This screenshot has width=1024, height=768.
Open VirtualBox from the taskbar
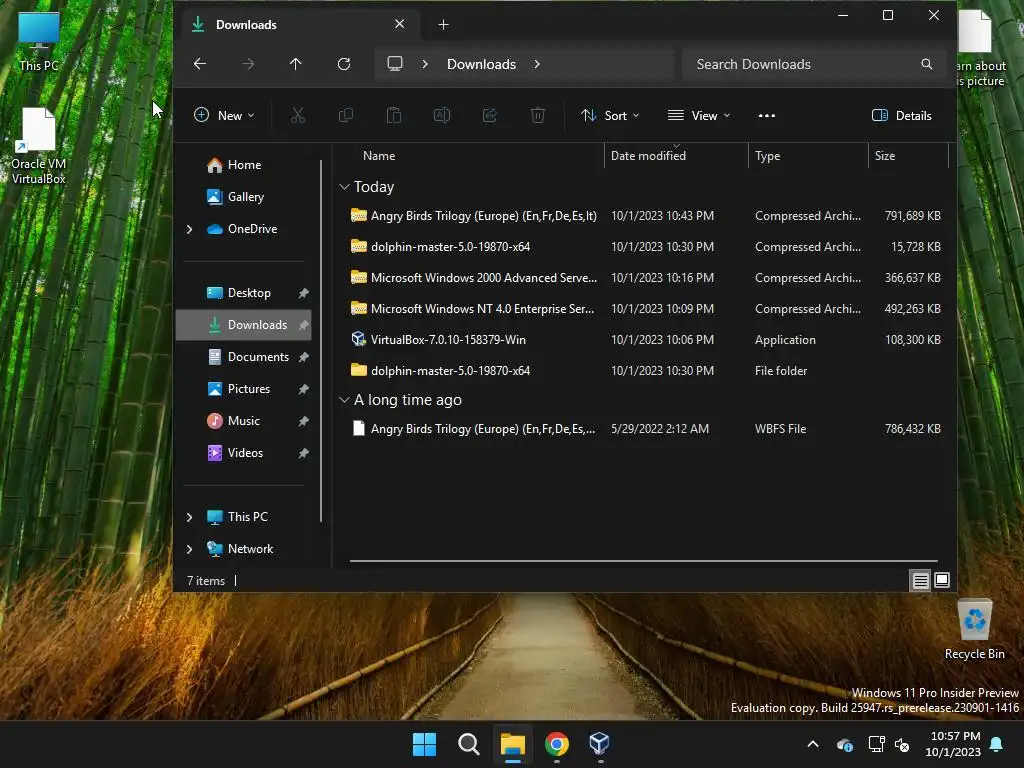click(x=600, y=744)
